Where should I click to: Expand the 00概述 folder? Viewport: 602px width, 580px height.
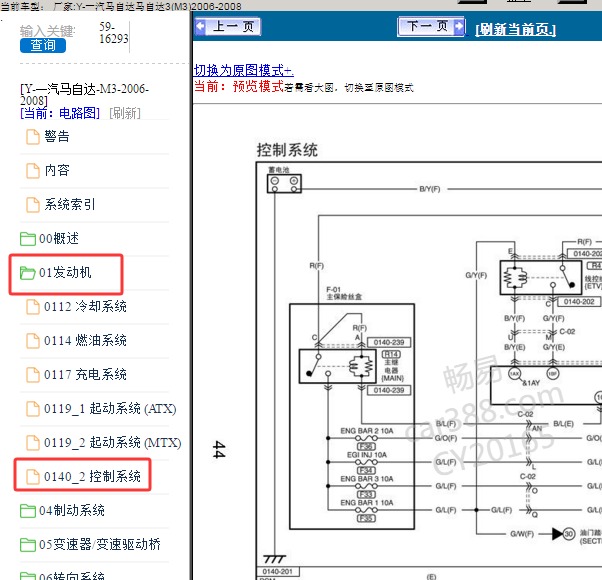click(x=58, y=238)
